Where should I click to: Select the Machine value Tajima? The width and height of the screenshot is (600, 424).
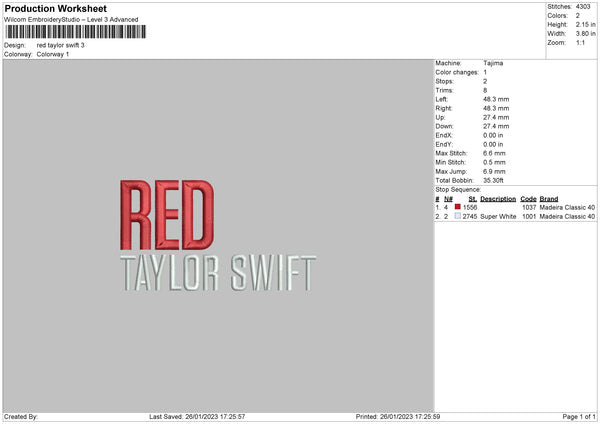[493, 63]
